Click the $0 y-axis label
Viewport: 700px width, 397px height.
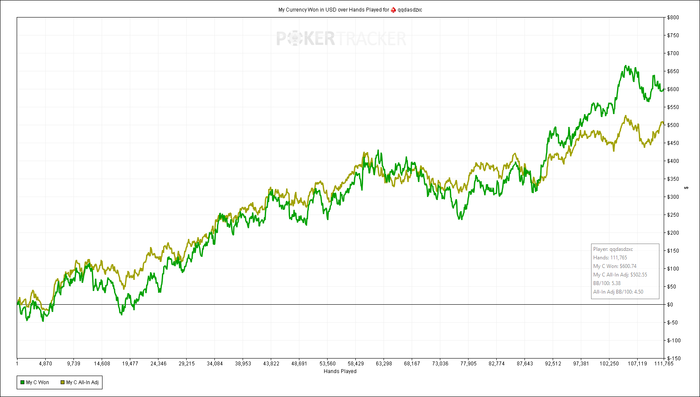pyautogui.click(x=671, y=305)
